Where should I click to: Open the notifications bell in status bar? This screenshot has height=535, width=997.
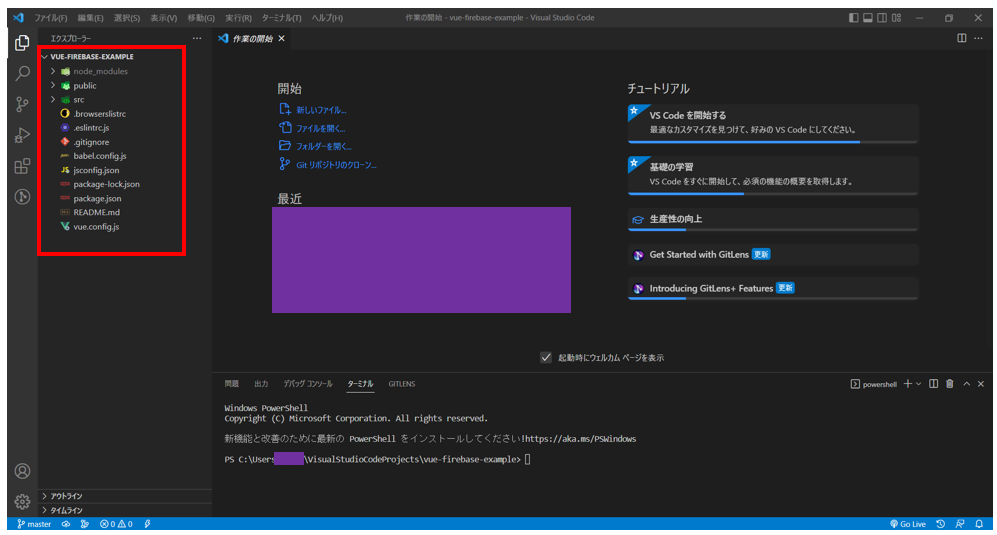click(x=979, y=524)
